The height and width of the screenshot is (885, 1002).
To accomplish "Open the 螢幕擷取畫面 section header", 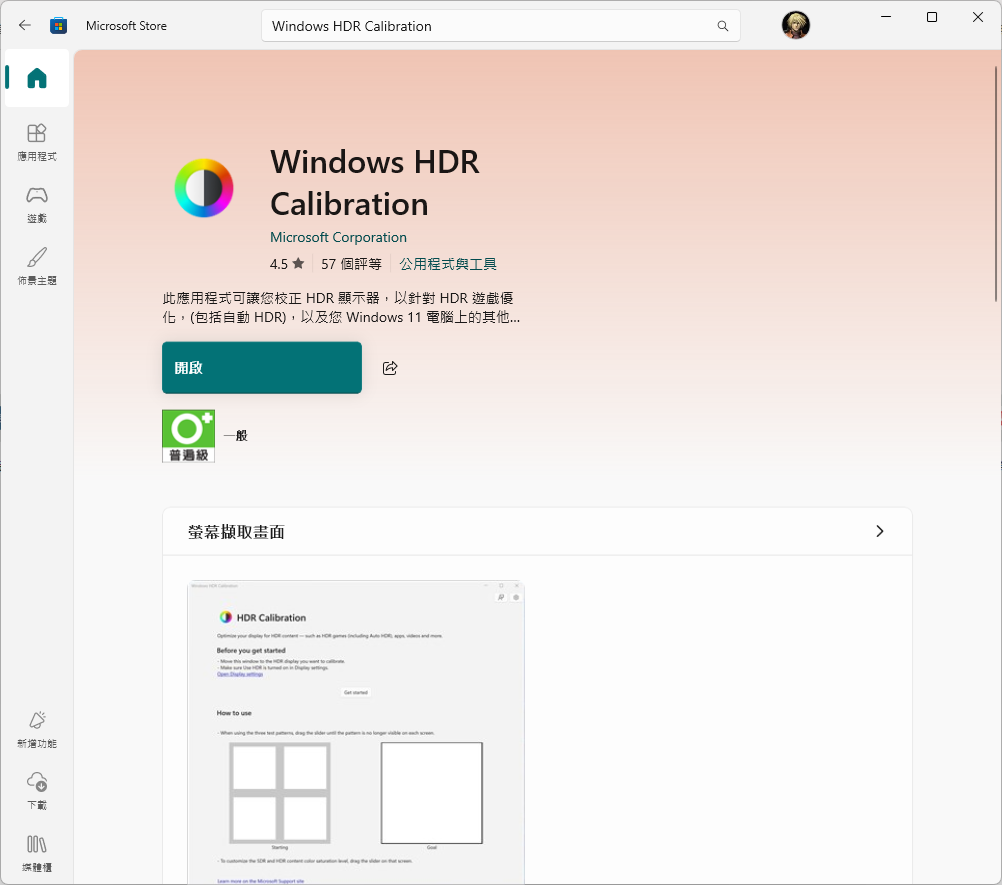I will click(537, 532).
